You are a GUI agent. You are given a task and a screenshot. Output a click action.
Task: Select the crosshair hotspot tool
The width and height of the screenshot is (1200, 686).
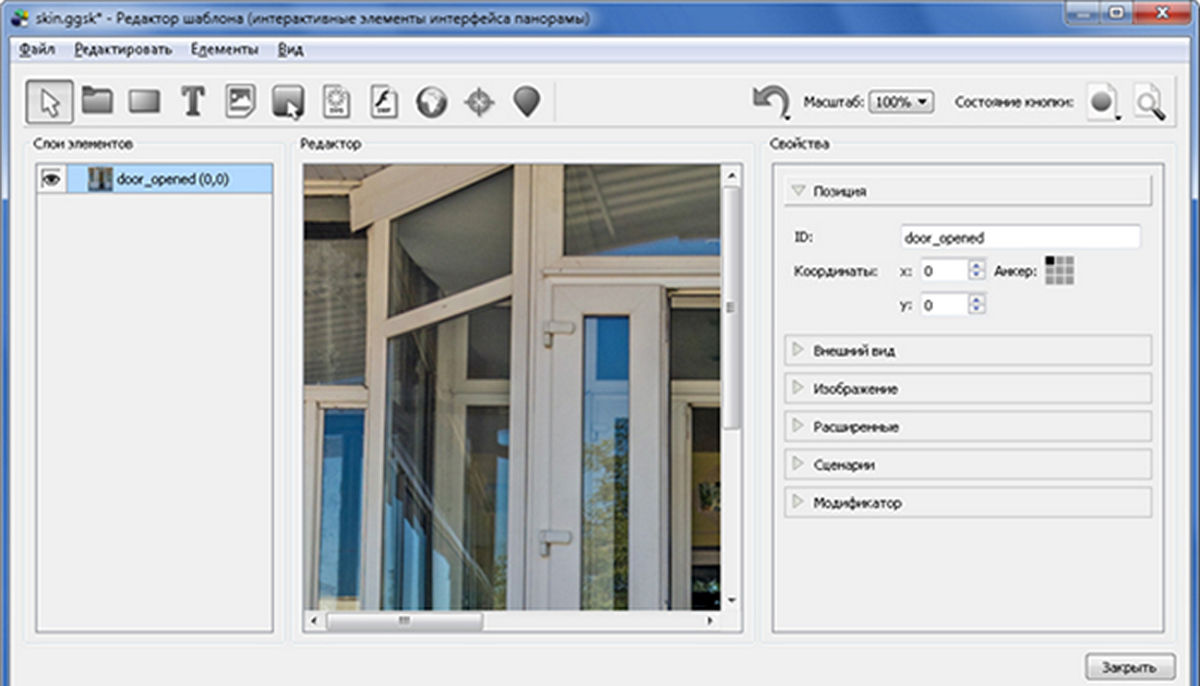tap(480, 101)
